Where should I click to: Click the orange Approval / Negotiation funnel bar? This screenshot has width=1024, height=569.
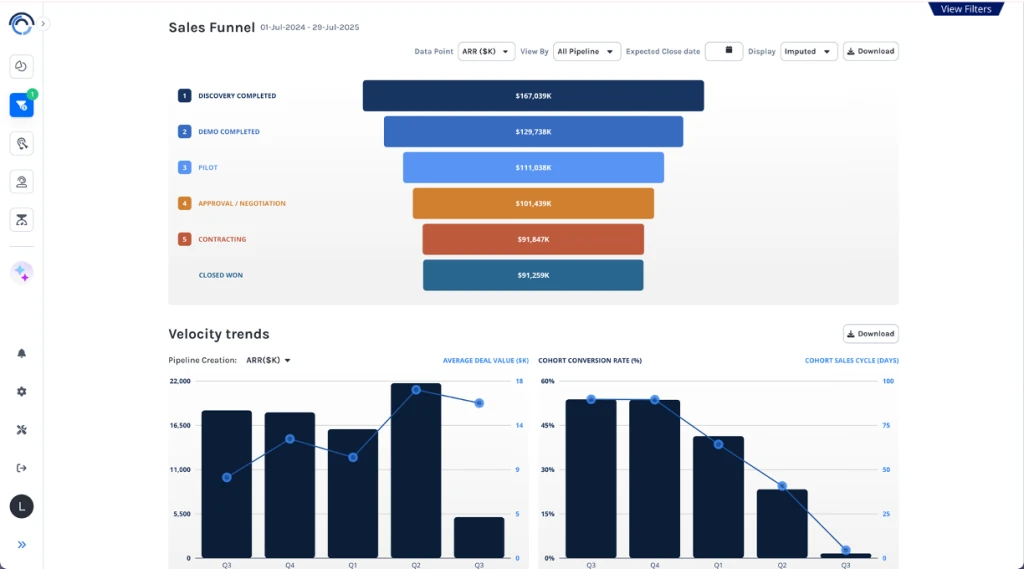(x=533, y=204)
